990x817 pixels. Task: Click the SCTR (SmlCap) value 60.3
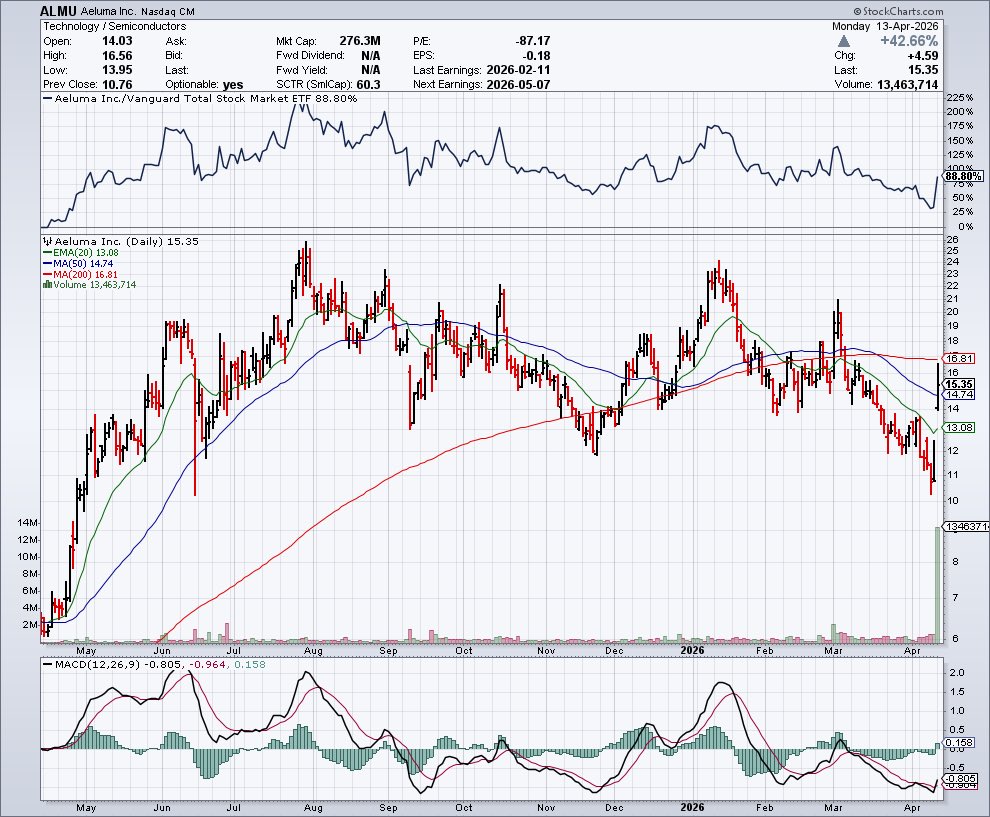click(x=368, y=85)
